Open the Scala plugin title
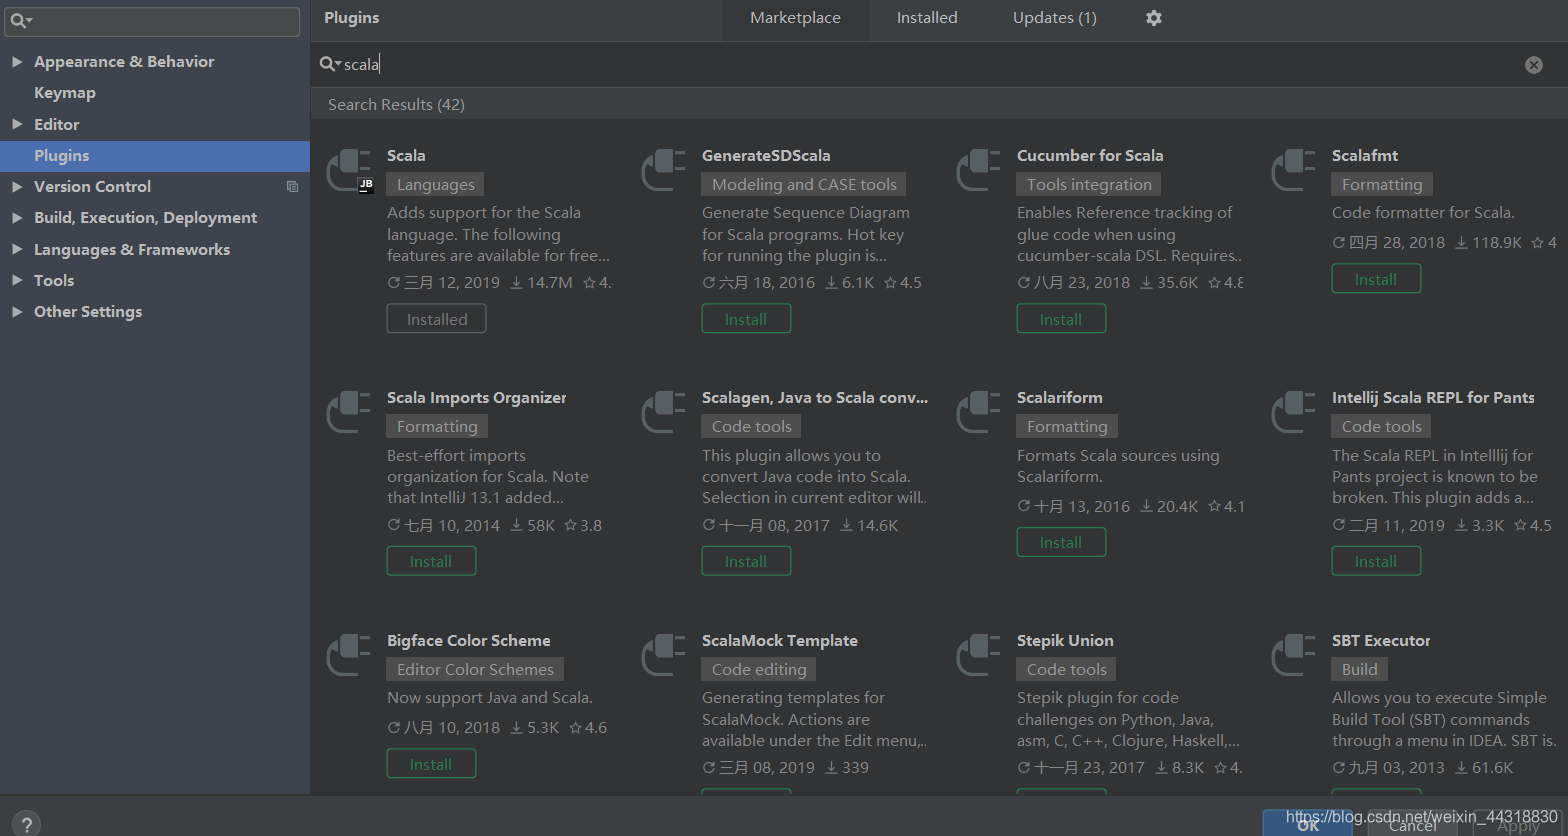The image size is (1568, 836). coord(406,156)
